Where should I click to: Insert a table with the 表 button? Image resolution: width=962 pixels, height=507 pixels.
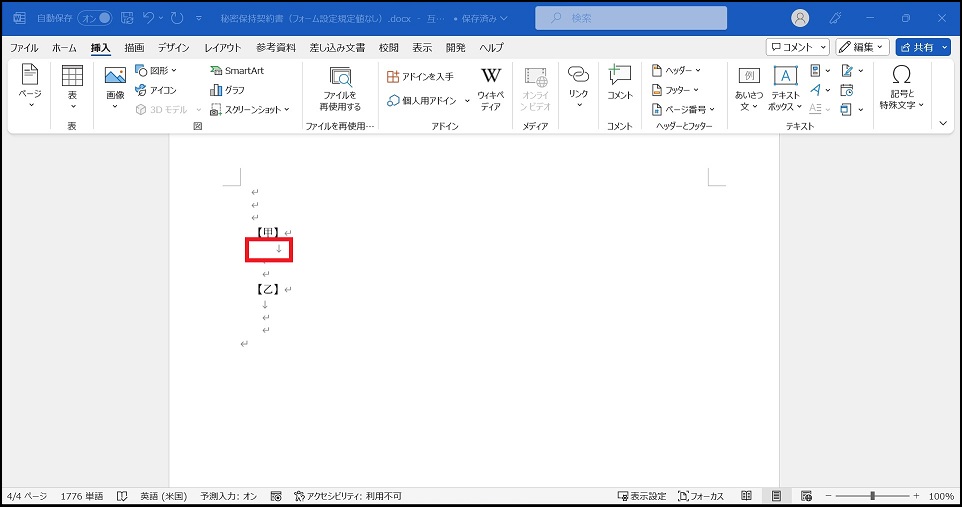coord(72,87)
